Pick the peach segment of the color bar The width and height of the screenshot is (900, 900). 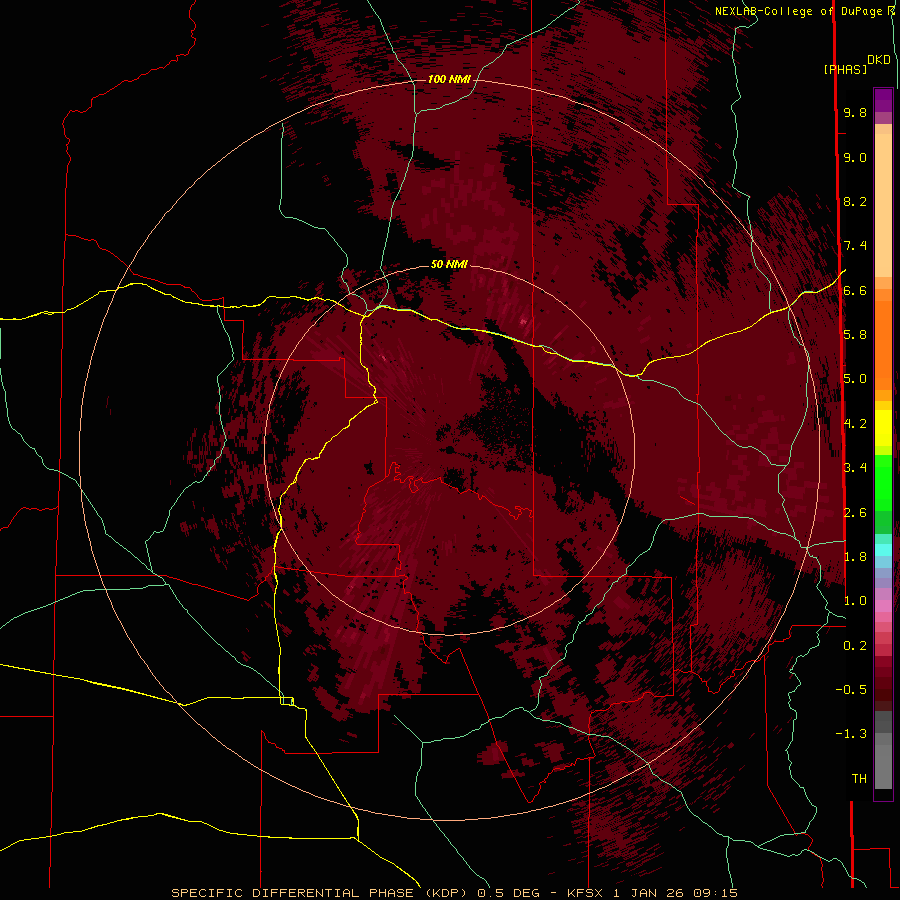(x=883, y=205)
